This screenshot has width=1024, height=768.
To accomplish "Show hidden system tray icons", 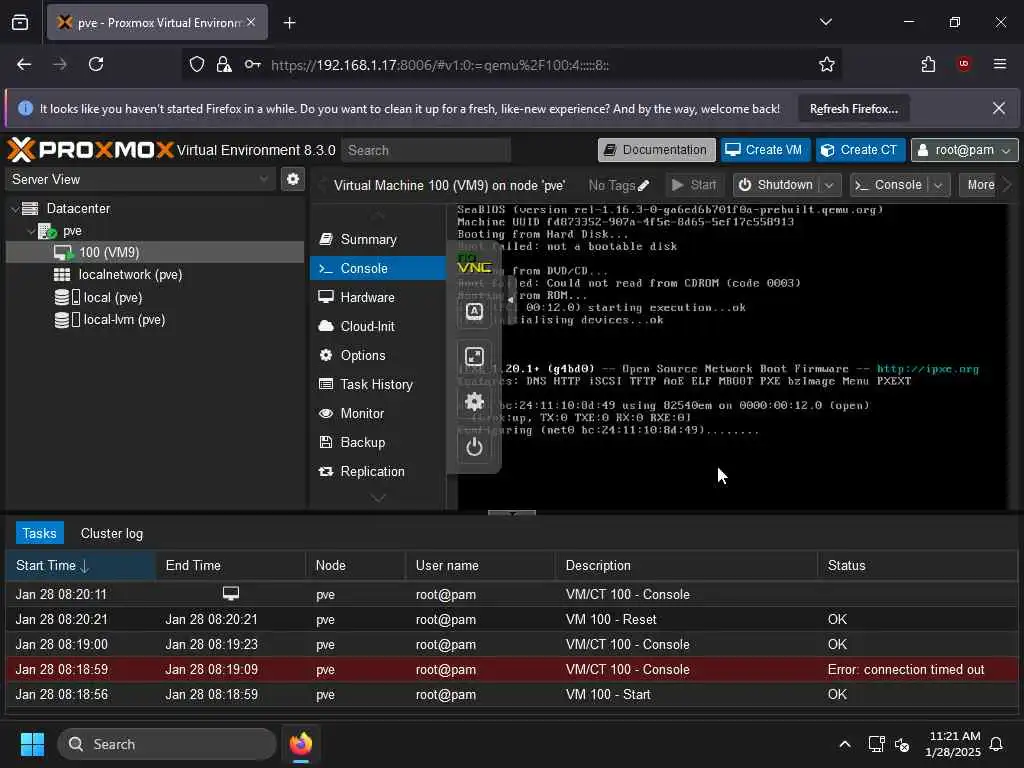I will (844, 744).
